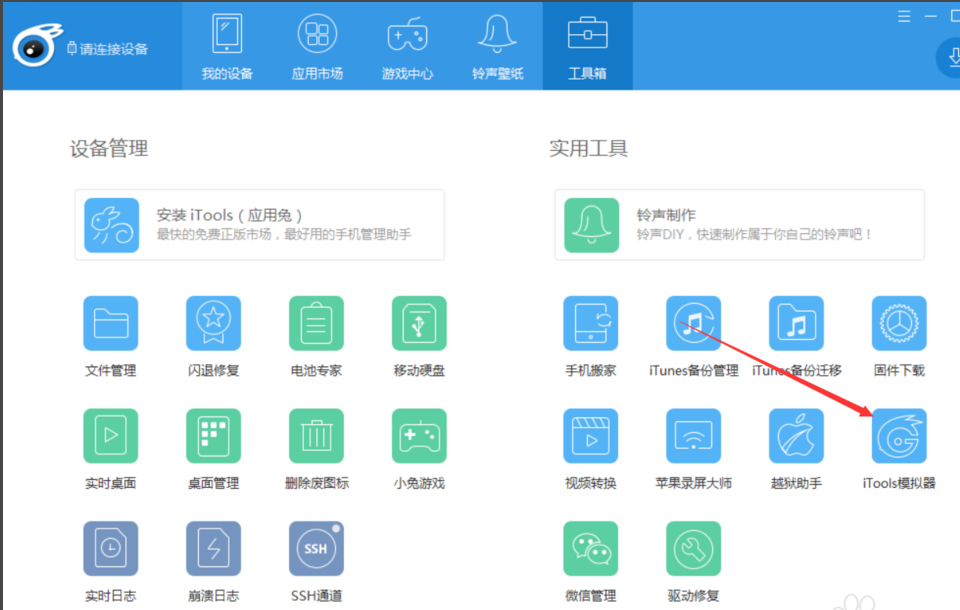Open 视频转换 video converter
The height and width of the screenshot is (610, 960).
click(590, 436)
